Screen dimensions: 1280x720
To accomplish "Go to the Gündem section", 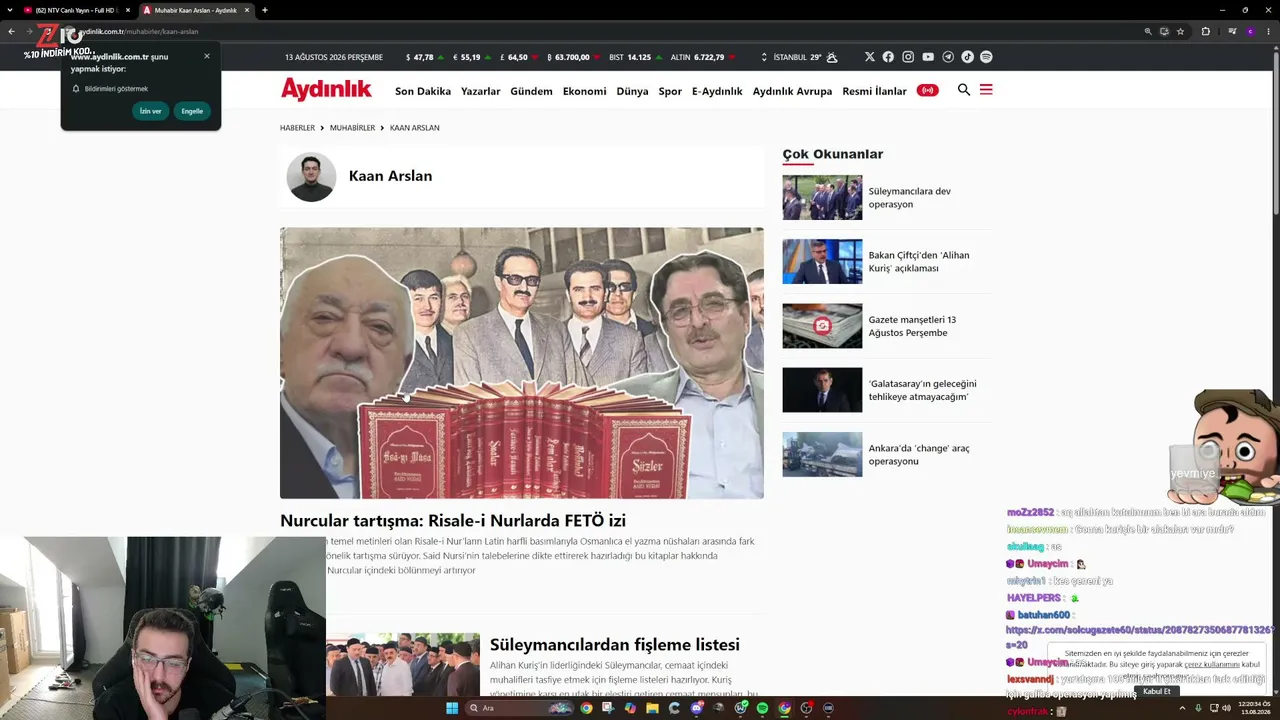I will pyautogui.click(x=531, y=91).
